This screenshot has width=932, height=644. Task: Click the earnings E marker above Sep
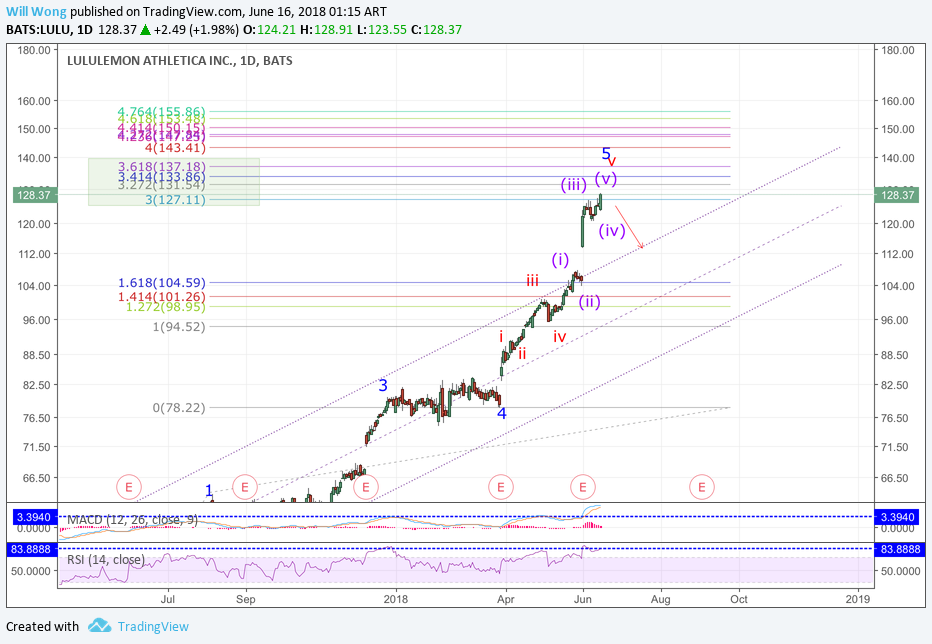[244, 487]
